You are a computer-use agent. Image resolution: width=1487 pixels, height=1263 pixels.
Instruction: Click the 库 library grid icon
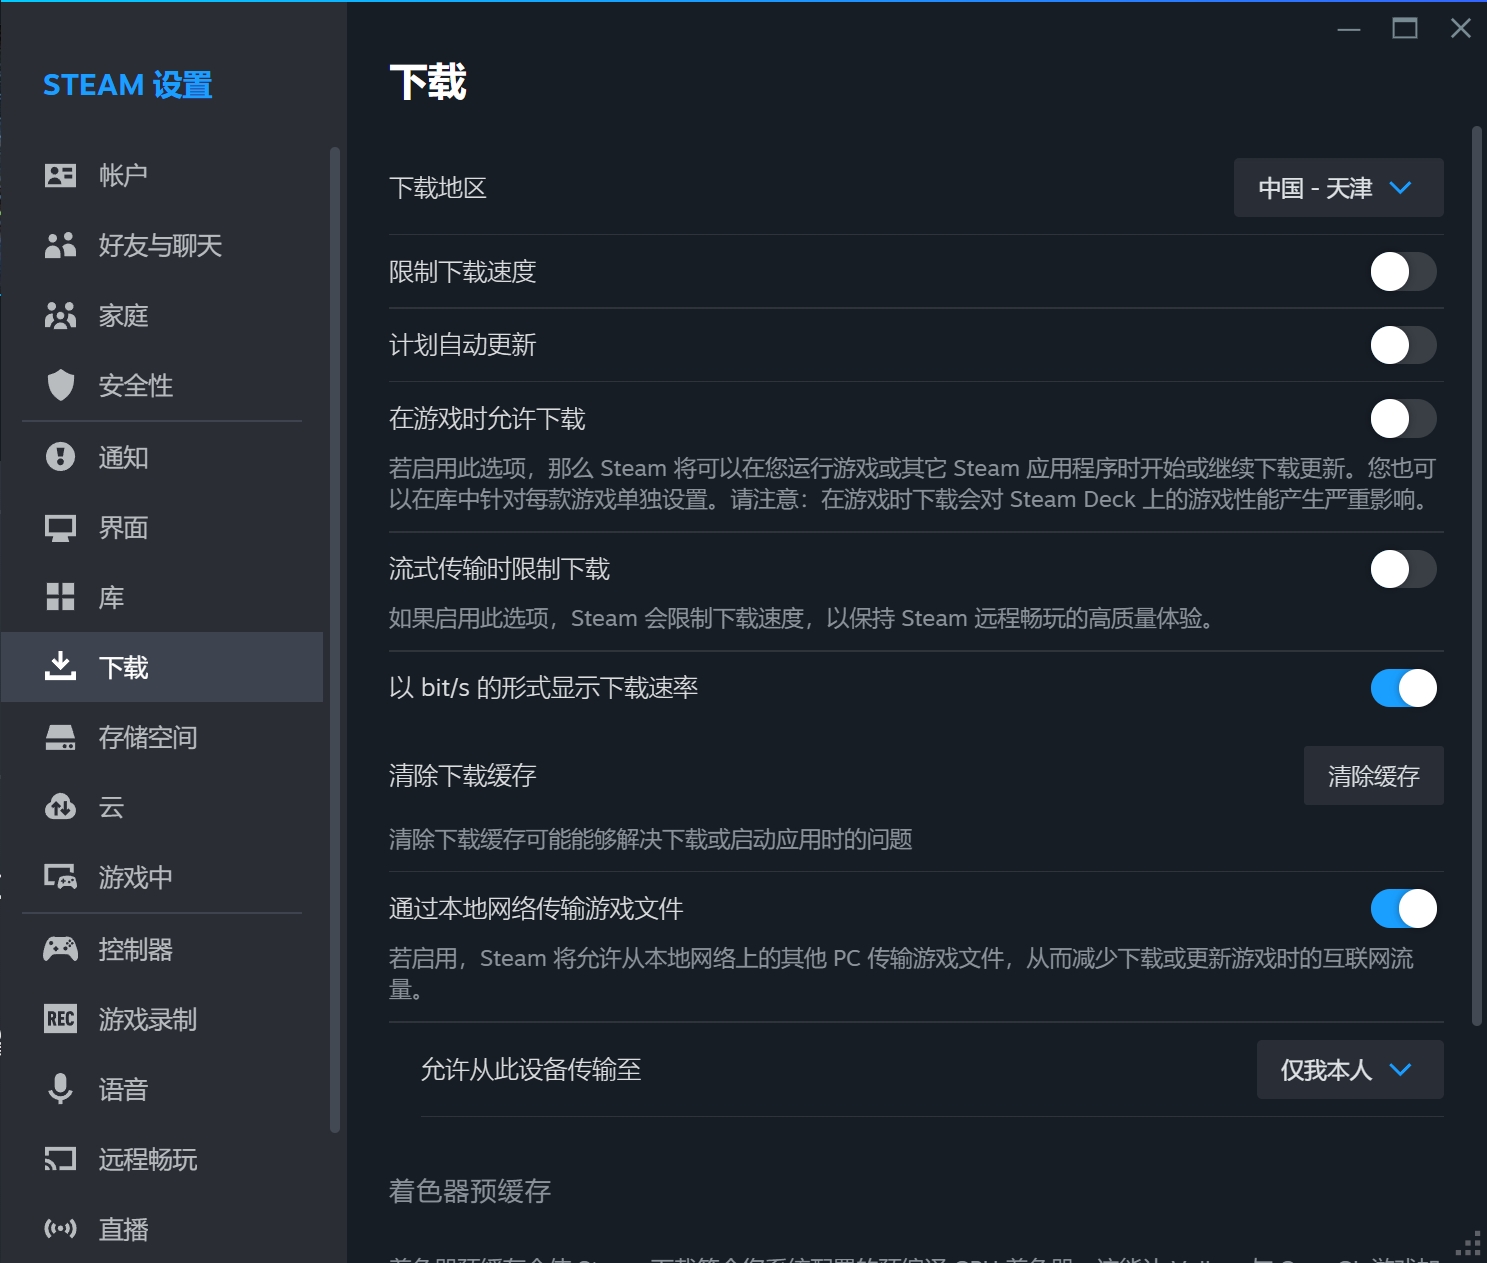click(60, 597)
